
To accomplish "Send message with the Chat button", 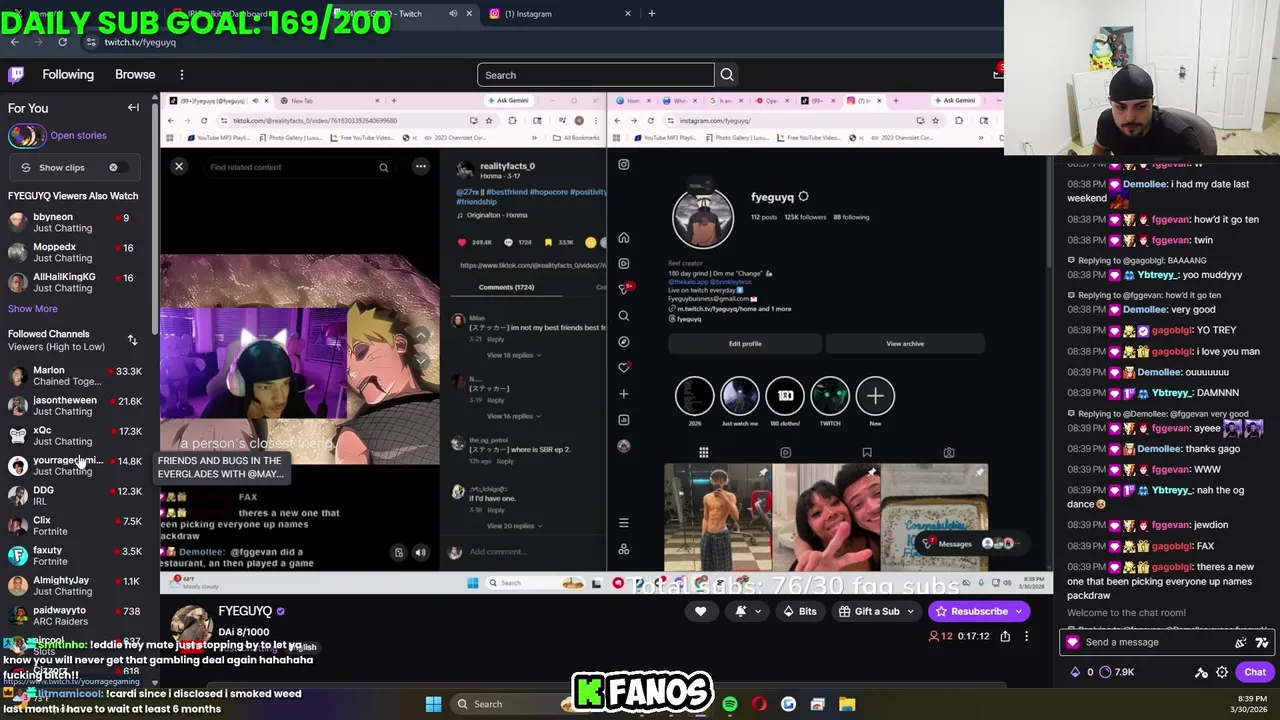I will pos(1254,672).
